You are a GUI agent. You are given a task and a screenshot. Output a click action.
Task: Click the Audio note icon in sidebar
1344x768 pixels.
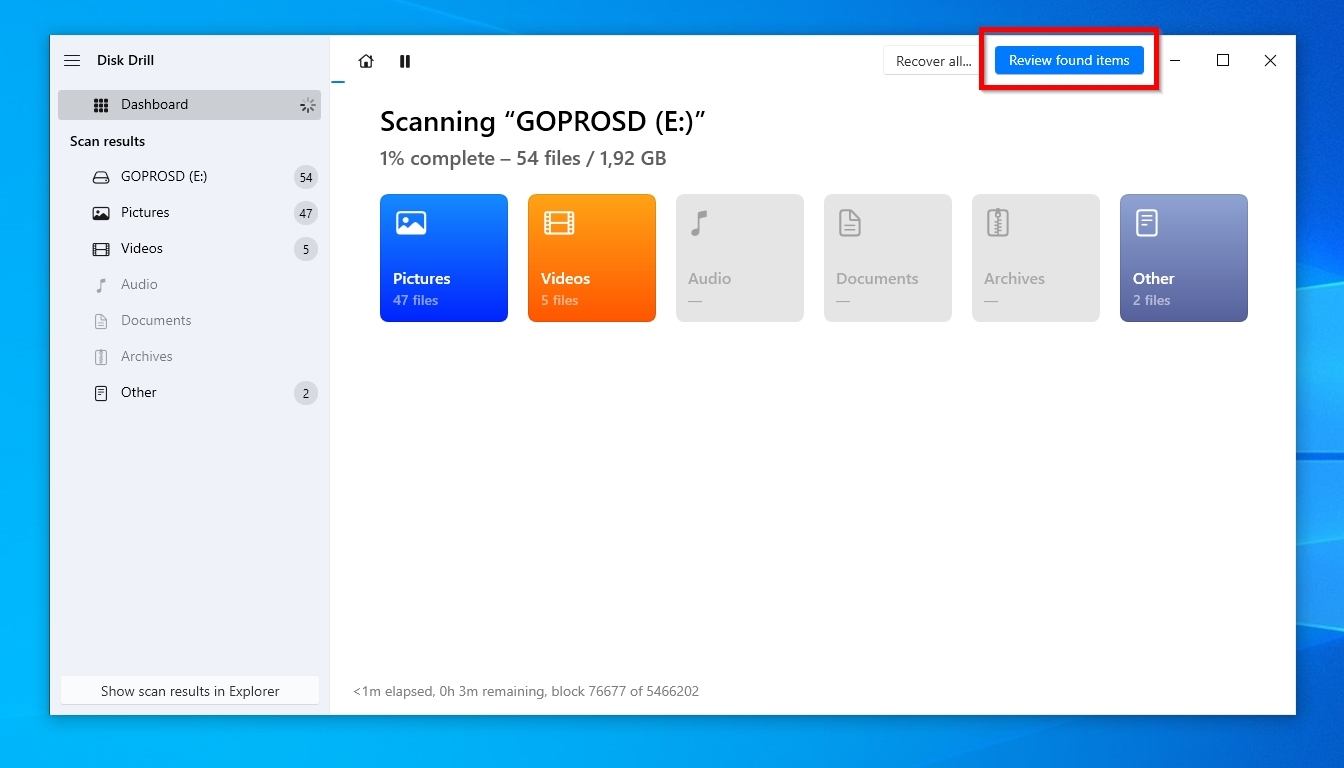[x=101, y=285]
